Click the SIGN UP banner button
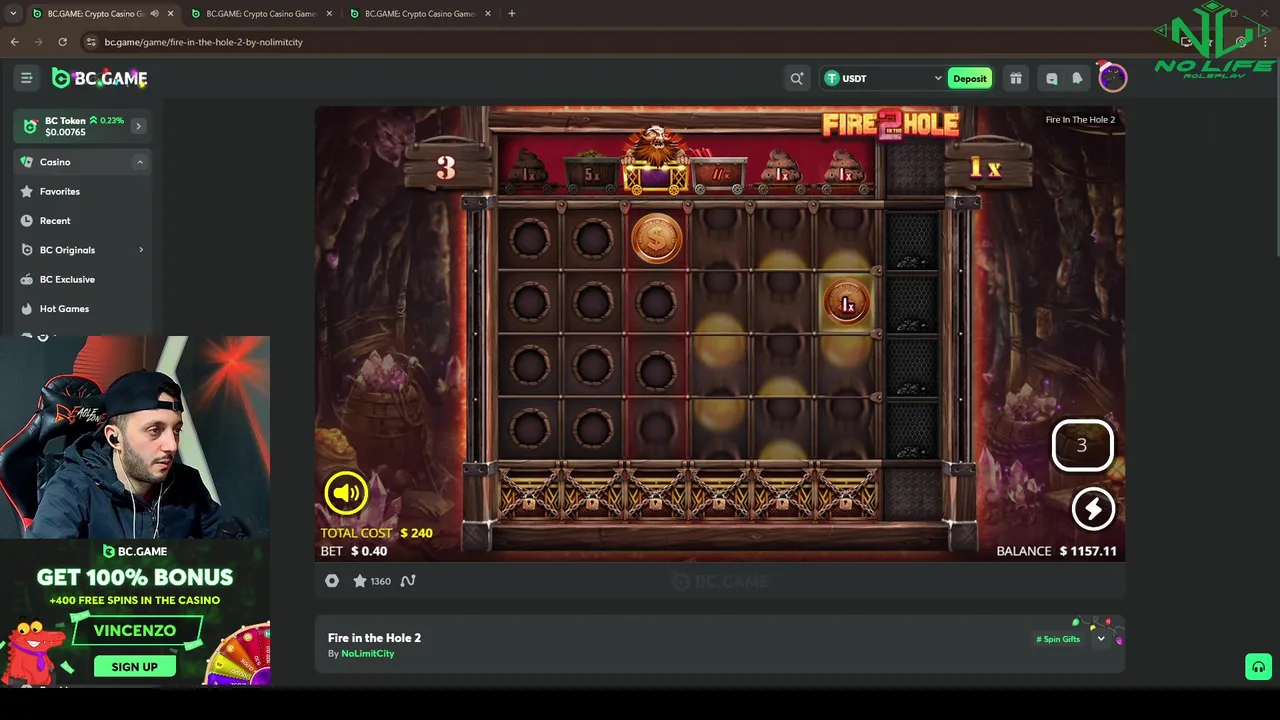This screenshot has height=720, width=1280. click(x=134, y=666)
